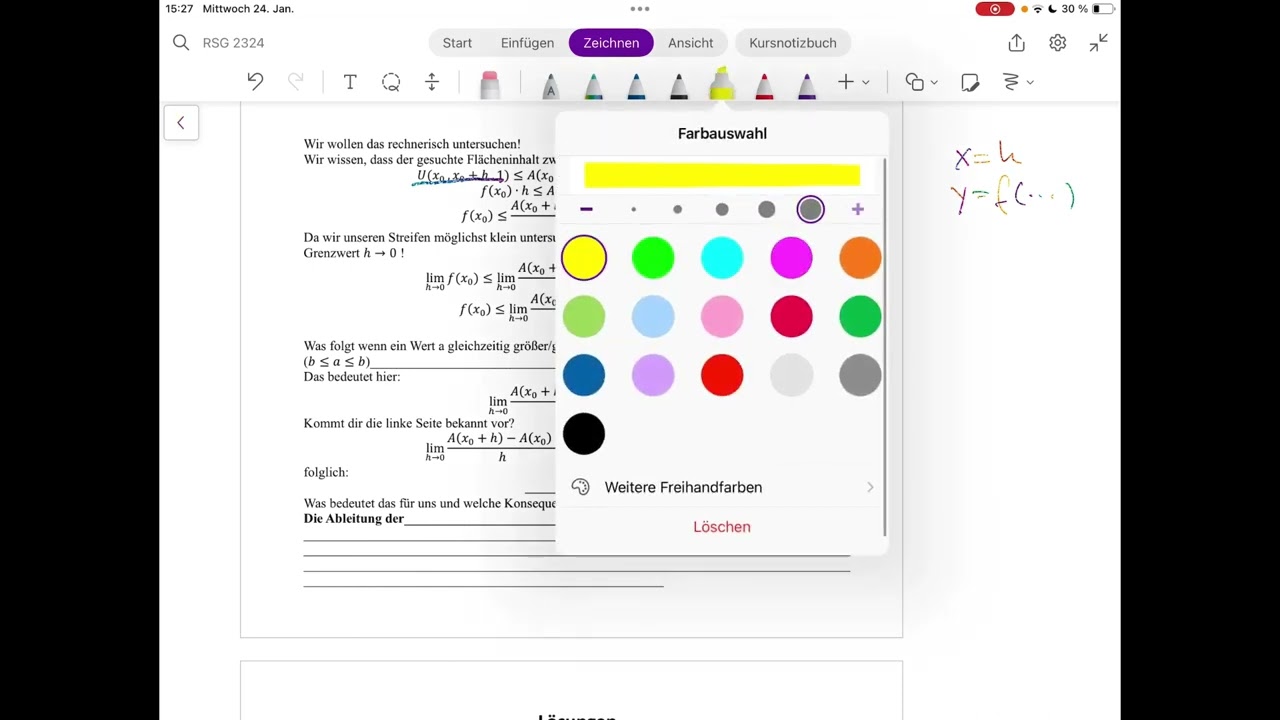The width and height of the screenshot is (1280, 720).
Task: Select the Text tool (T icon)
Action: pyautogui.click(x=350, y=82)
